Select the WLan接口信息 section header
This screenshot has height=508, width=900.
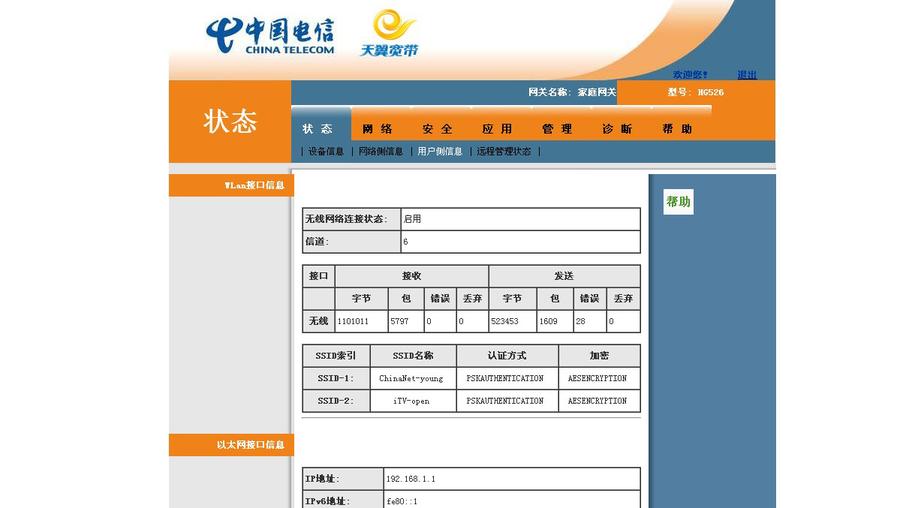[231, 185]
